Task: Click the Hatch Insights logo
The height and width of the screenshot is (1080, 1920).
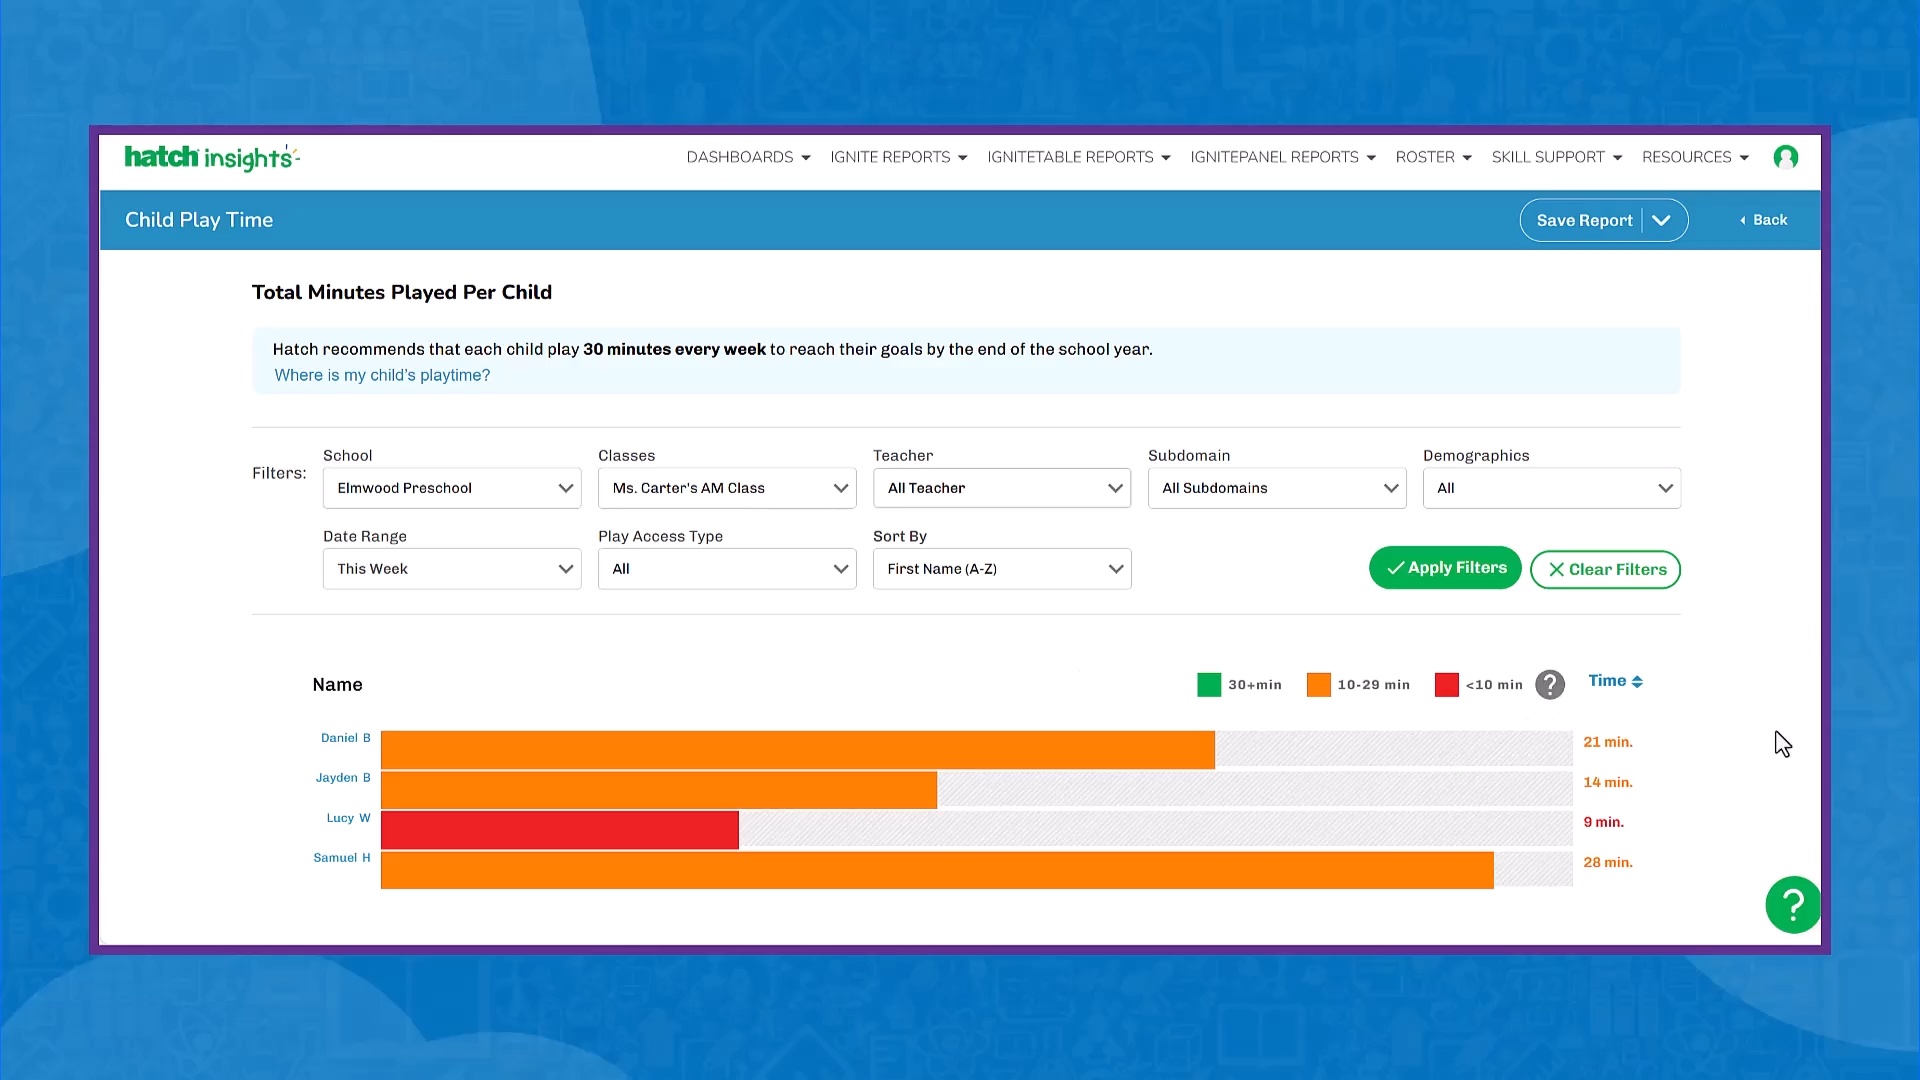Action: [x=211, y=157]
